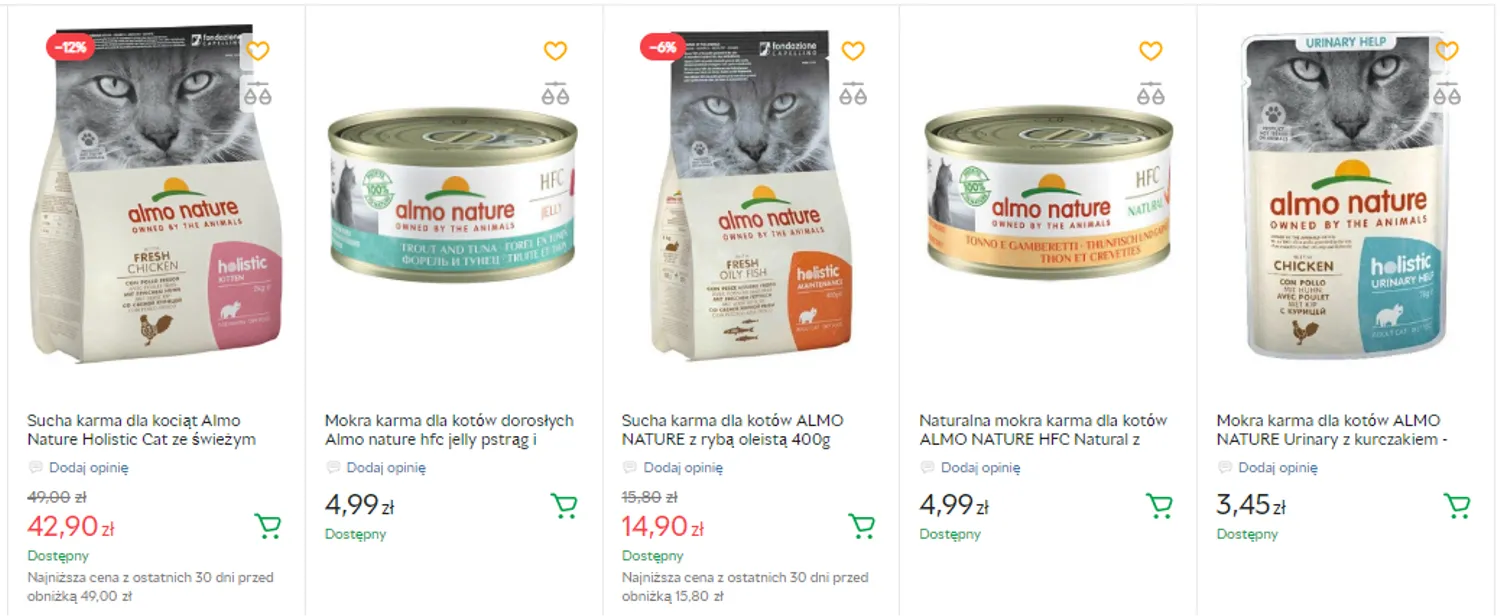Screen dimensions: 1500x616
Task: Add Holistic Kitten dry food to wishlist
Action: (258, 51)
